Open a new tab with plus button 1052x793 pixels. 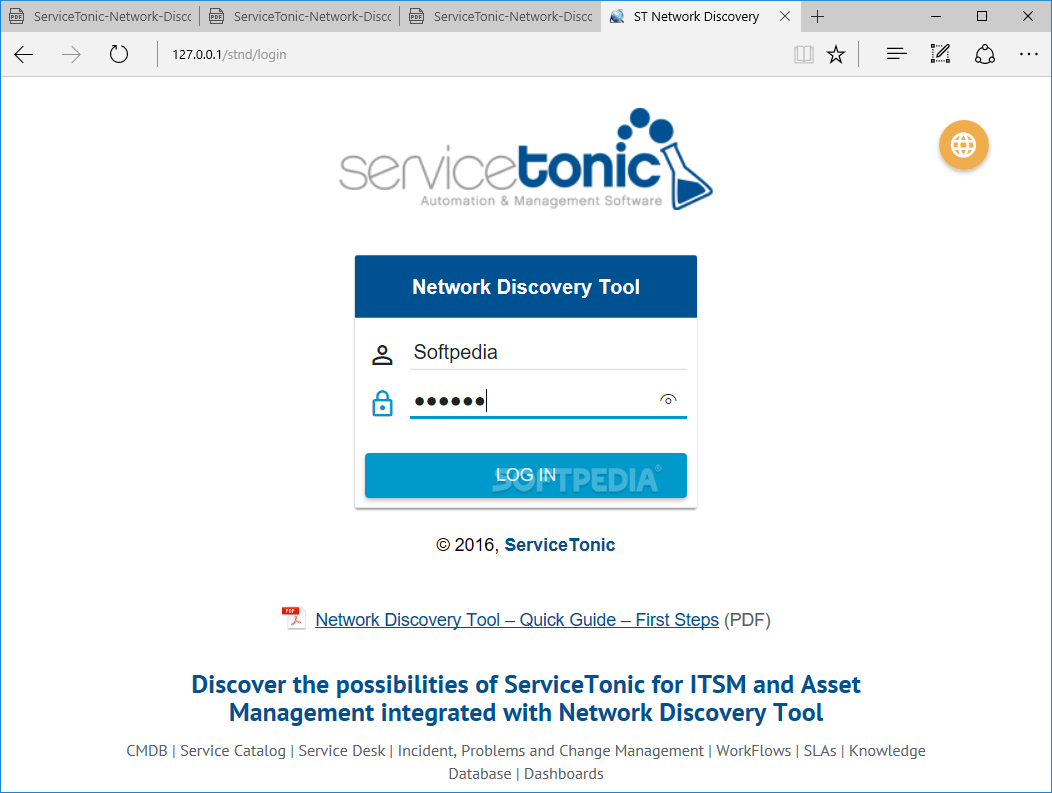(817, 16)
